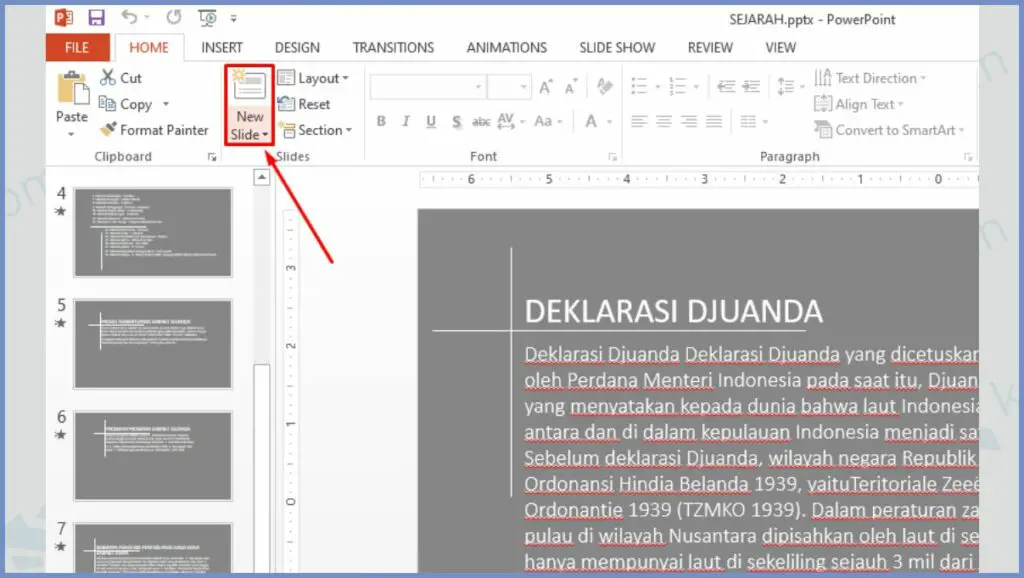Image resolution: width=1024 pixels, height=578 pixels.
Task: Toggle Strikethrough formatting
Action: (481, 121)
